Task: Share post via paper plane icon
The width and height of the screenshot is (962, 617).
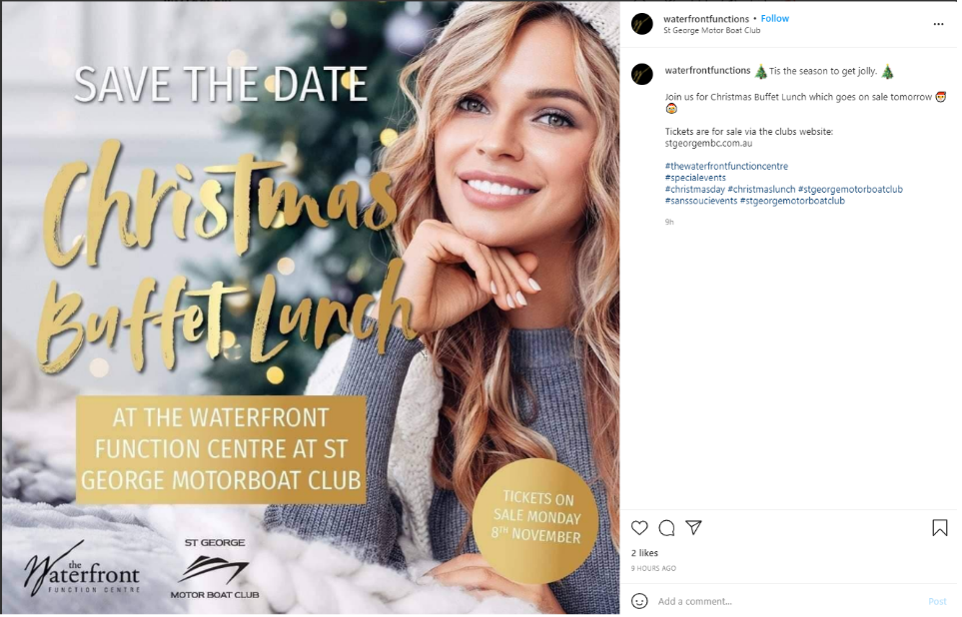Action: click(x=693, y=527)
